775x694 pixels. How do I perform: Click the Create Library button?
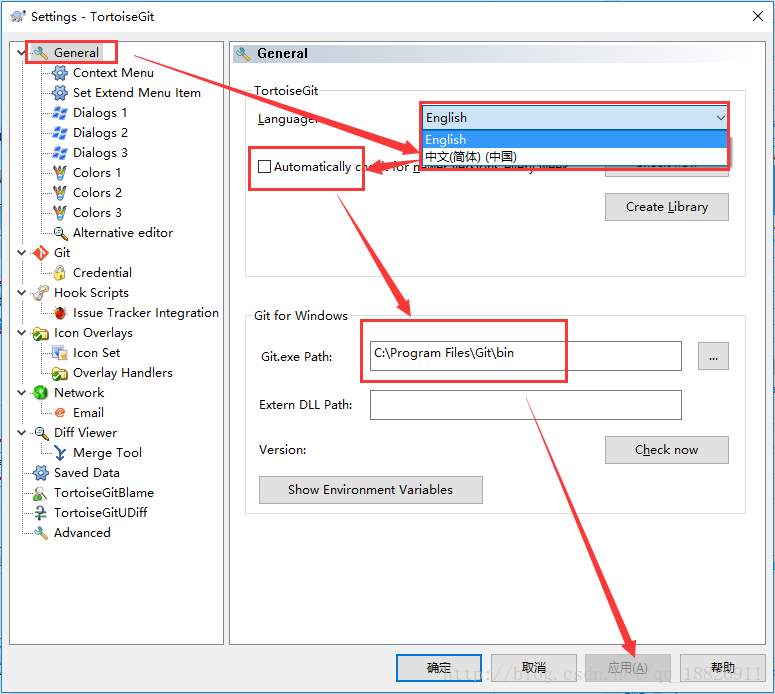click(667, 207)
